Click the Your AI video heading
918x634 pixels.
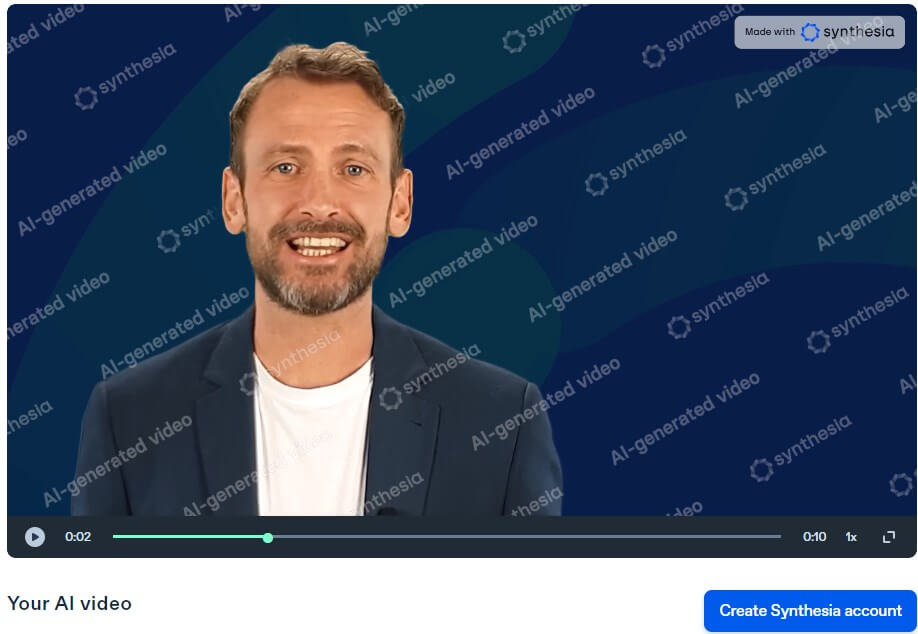[70, 604]
